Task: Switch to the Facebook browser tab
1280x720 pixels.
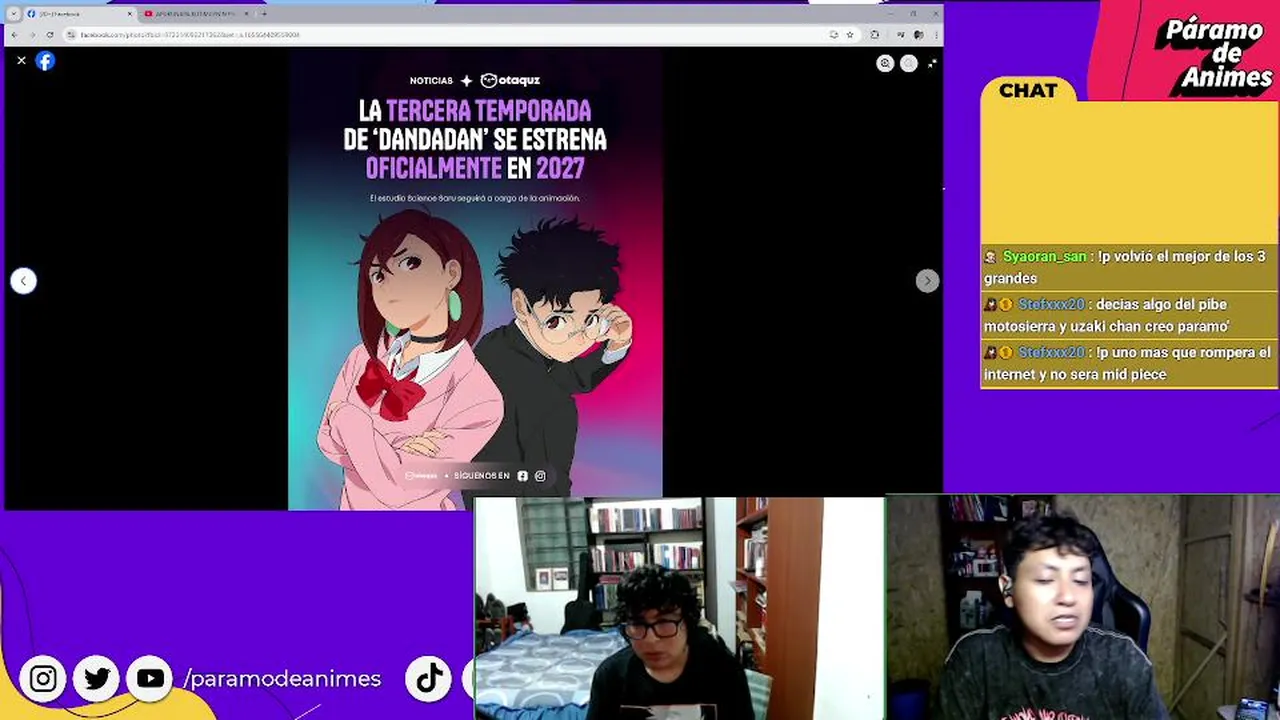Action: (x=78, y=14)
